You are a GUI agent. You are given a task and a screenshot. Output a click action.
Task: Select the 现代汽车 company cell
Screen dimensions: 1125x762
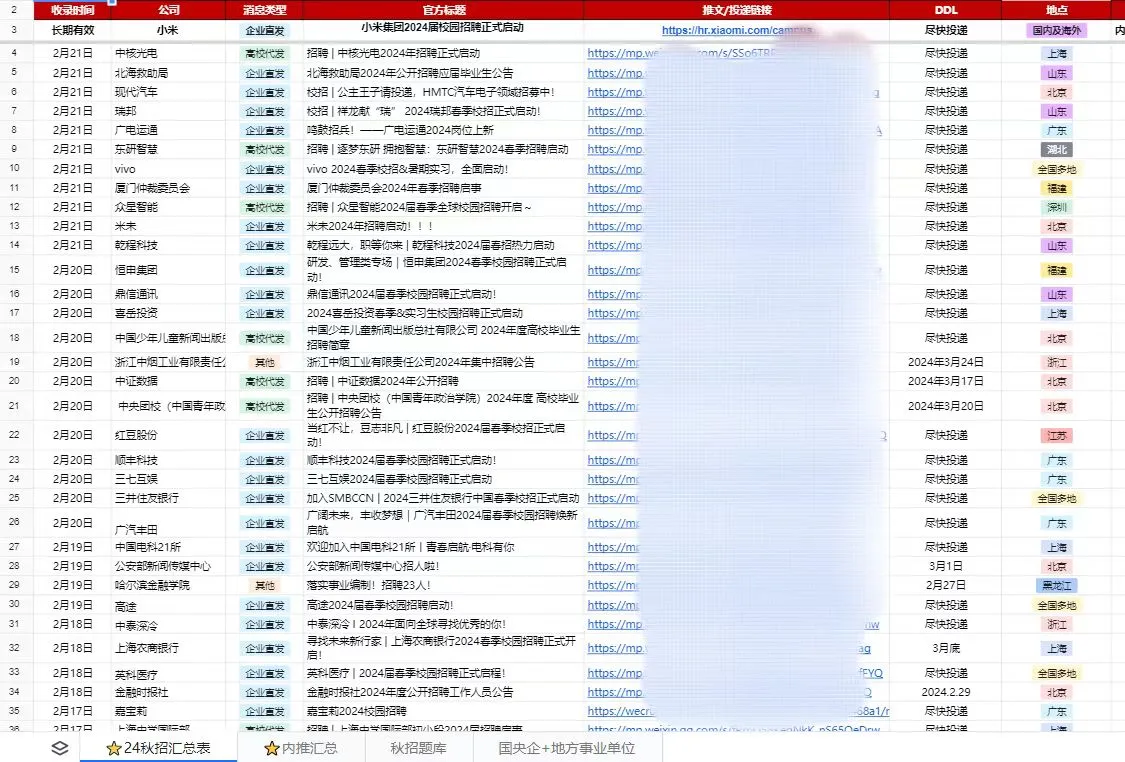click(169, 92)
